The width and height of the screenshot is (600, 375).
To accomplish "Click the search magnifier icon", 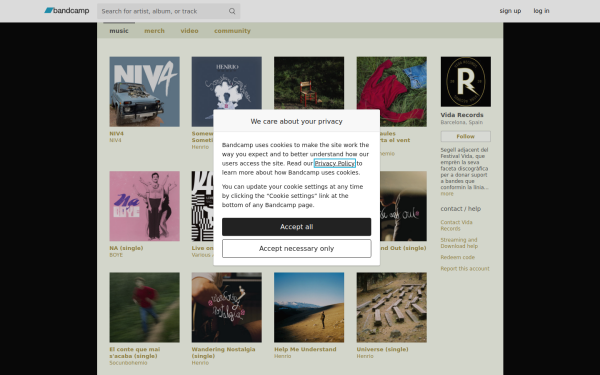I will point(232,11).
